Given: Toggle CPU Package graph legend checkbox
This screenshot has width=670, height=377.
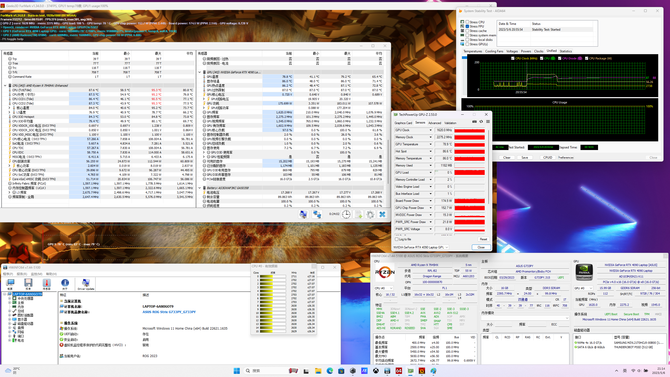Looking at the screenshot, I should [x=586, y=58].
